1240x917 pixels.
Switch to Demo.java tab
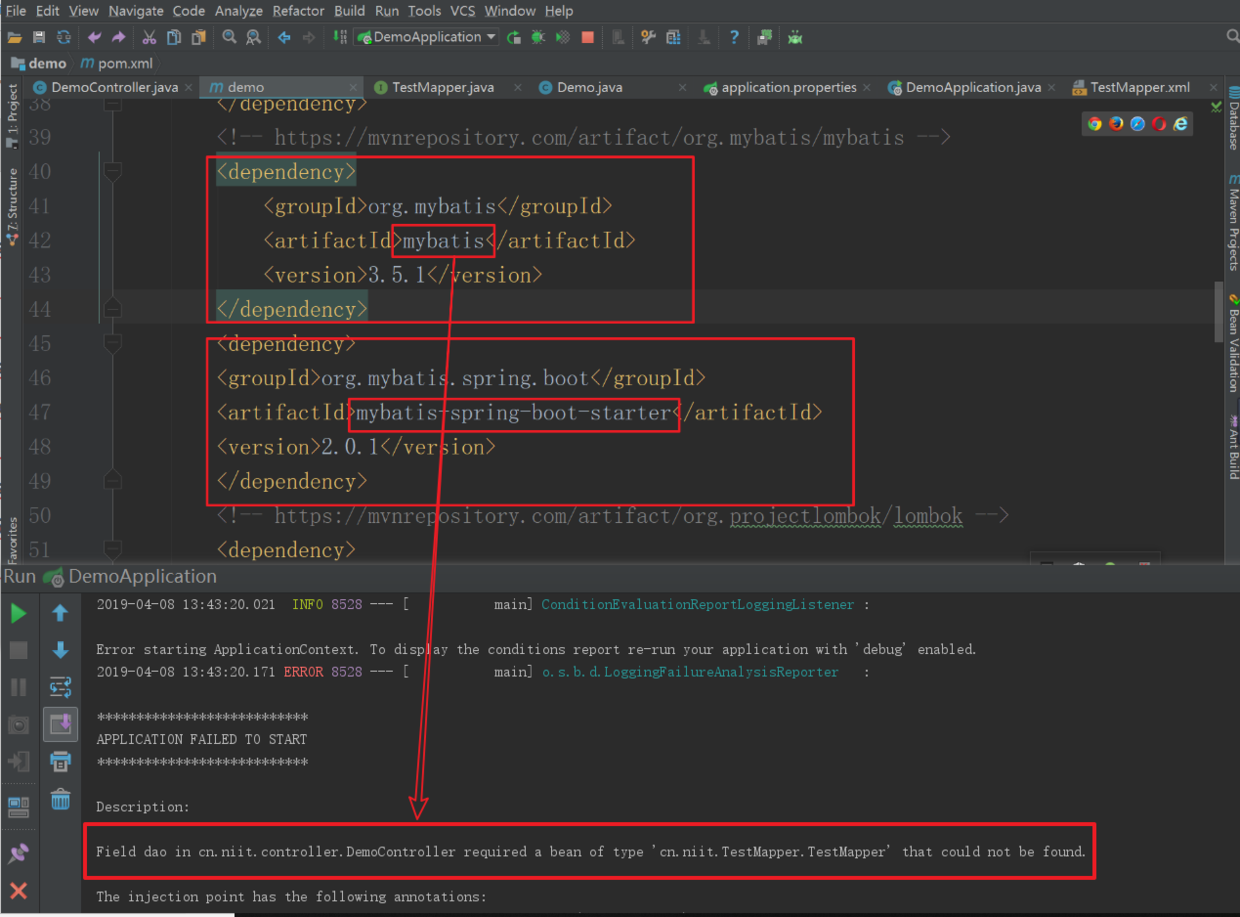point(589,87)
